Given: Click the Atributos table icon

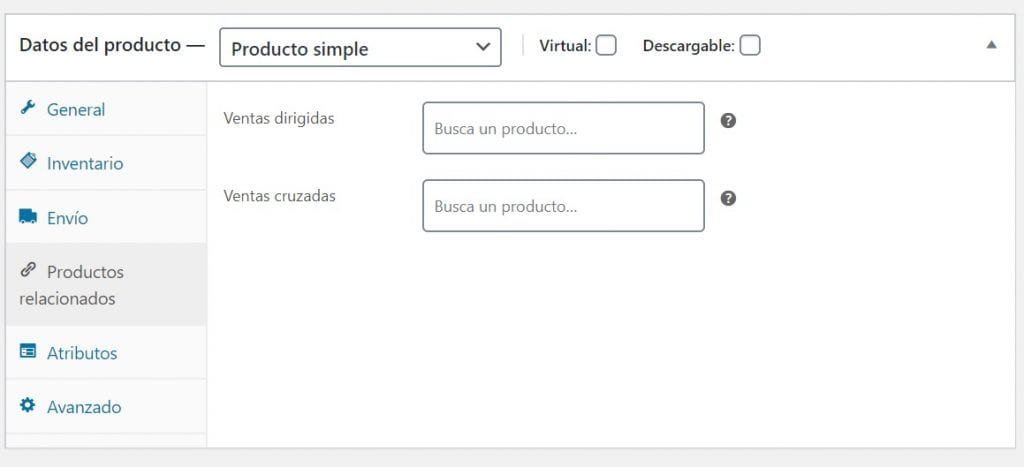Looking at the screenshot, I should click(x=27, y=351).
